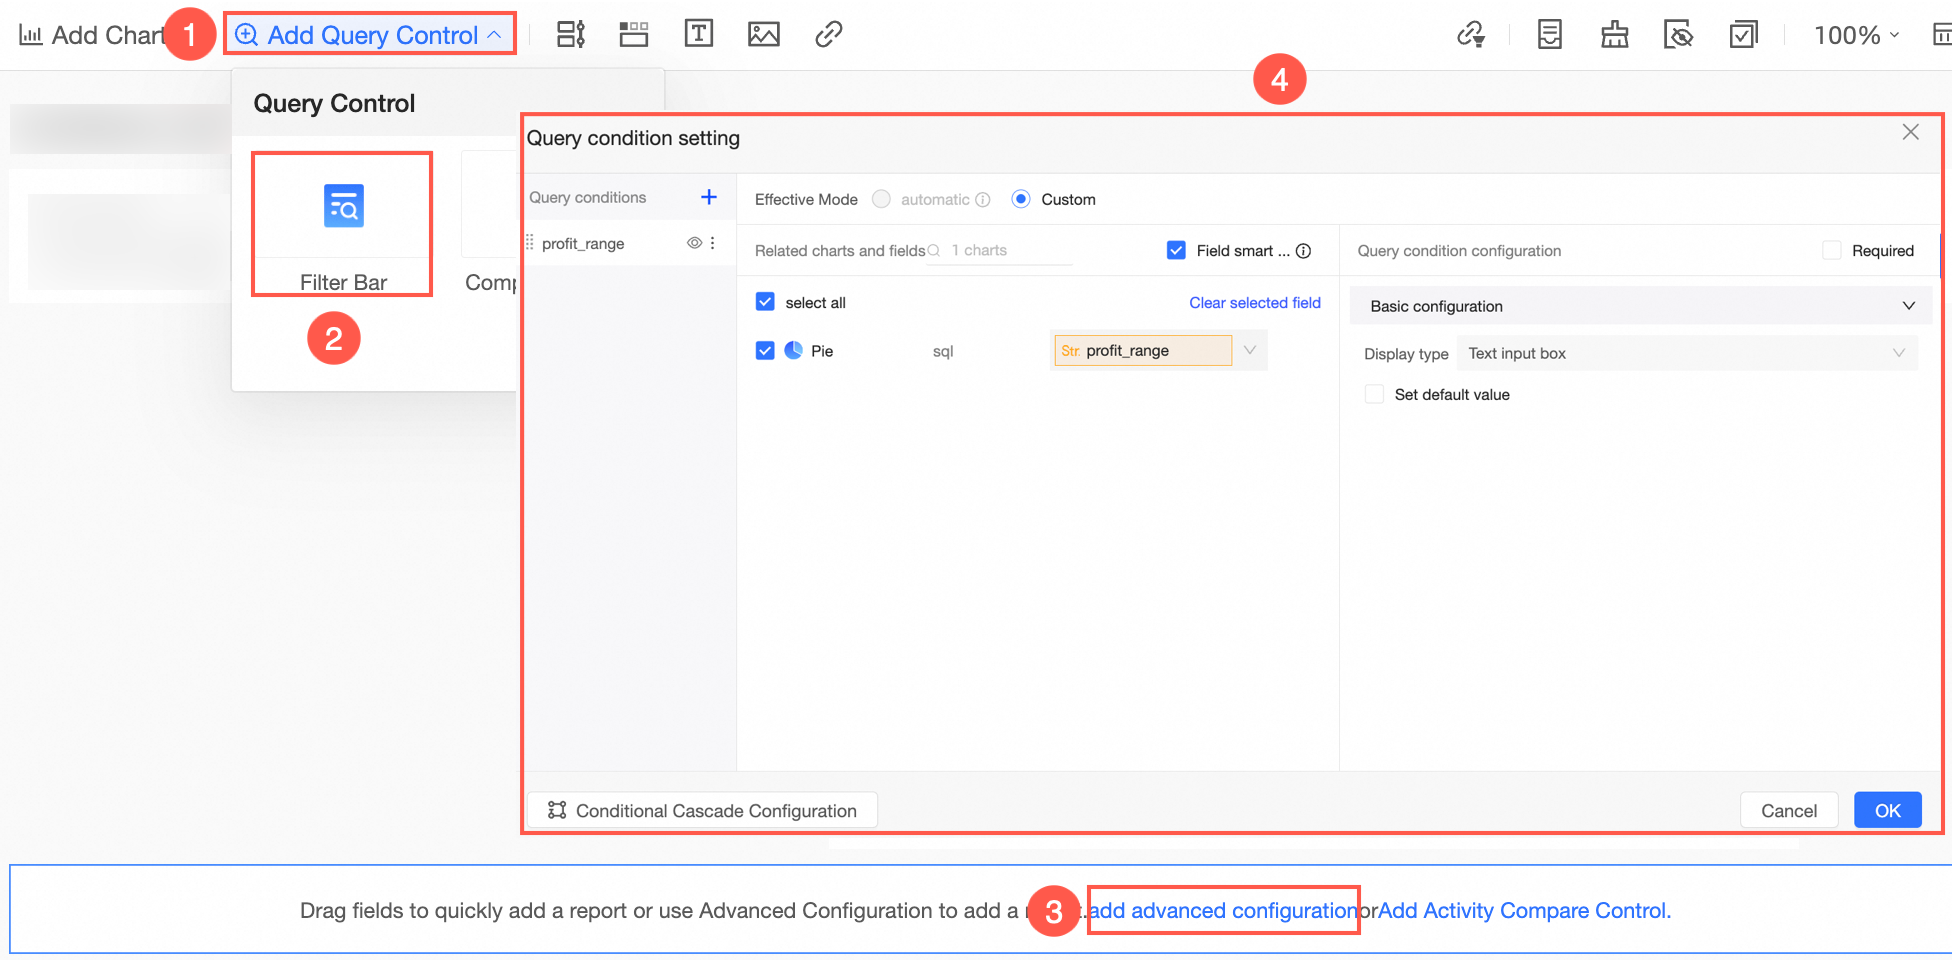1952x960 pixels.
Task: Click the document page icon in toolbar
Action: coord(1550,35)
